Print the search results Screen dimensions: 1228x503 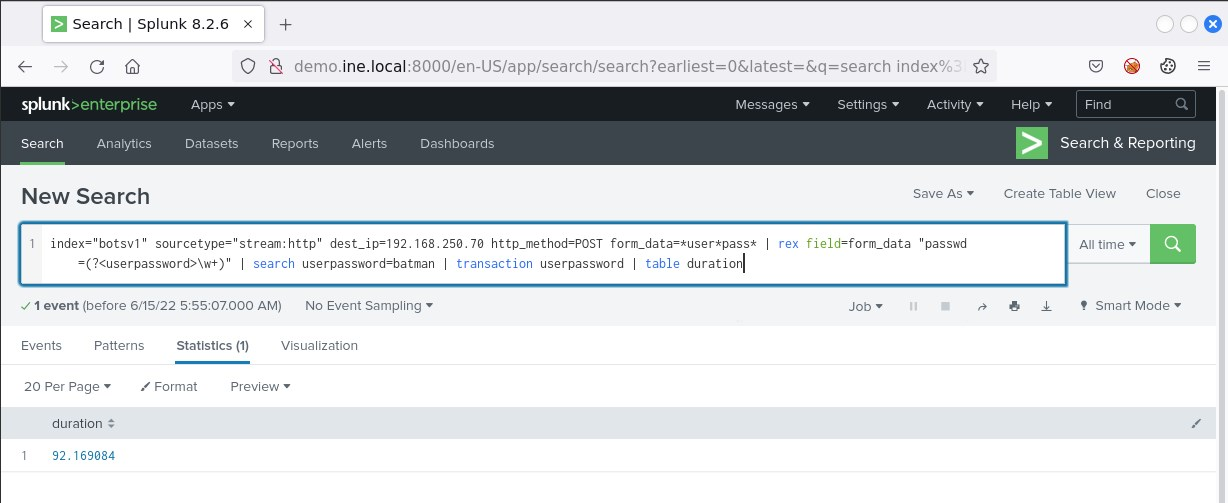(x=1014, y=306)
